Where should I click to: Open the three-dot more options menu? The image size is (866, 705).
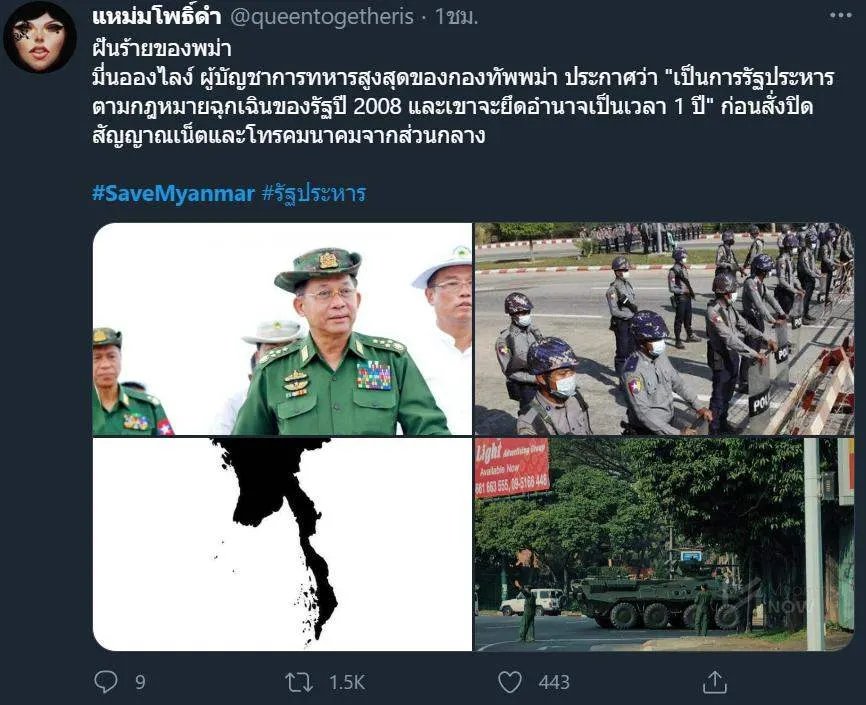tap(841, 15)
